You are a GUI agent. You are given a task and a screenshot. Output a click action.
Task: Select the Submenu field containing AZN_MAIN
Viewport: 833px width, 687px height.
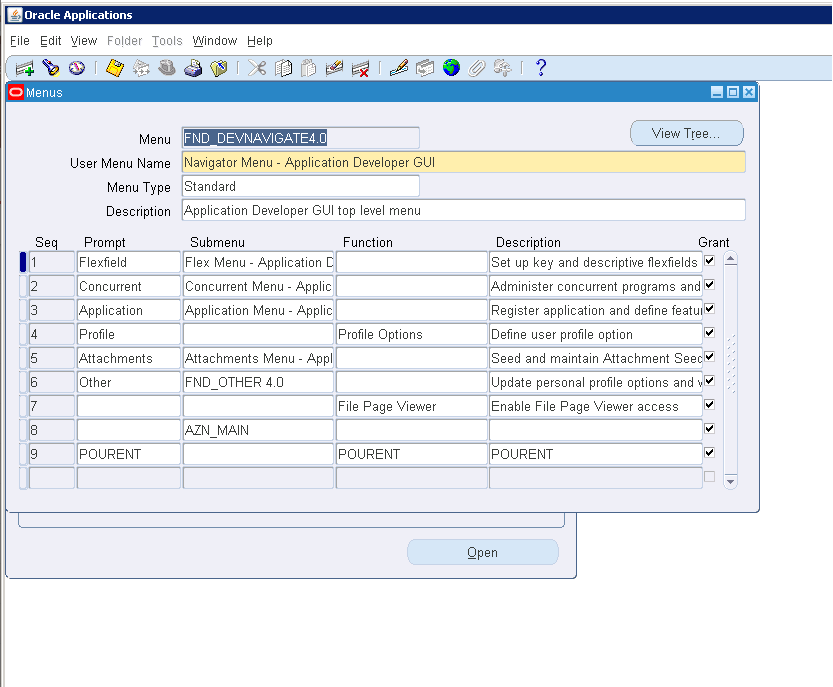point(257,430)
